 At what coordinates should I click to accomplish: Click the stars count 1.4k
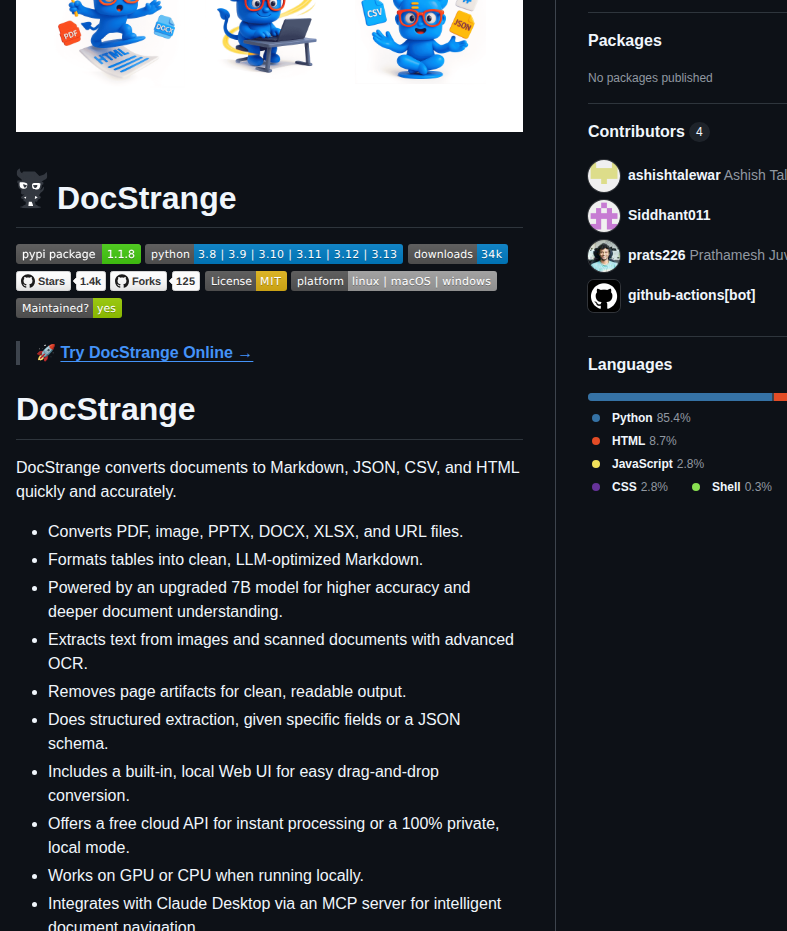90,281
